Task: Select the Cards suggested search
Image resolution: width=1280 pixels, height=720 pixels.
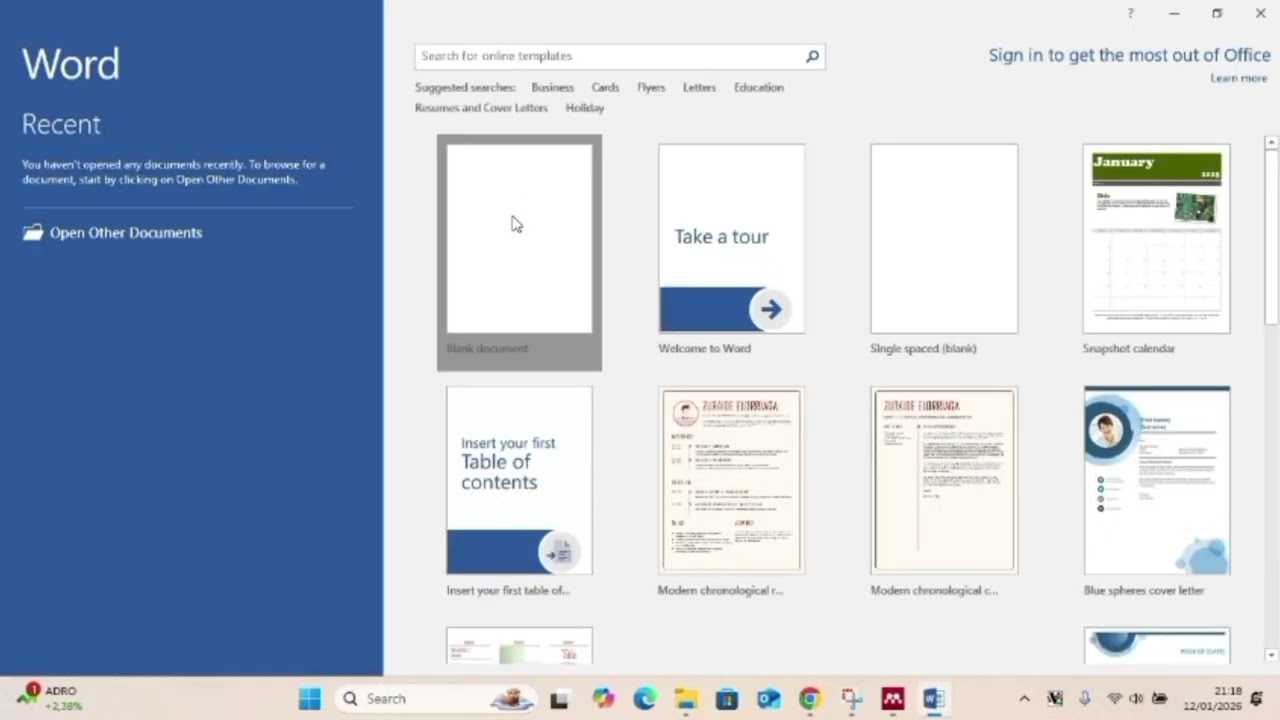Action: 605,87
